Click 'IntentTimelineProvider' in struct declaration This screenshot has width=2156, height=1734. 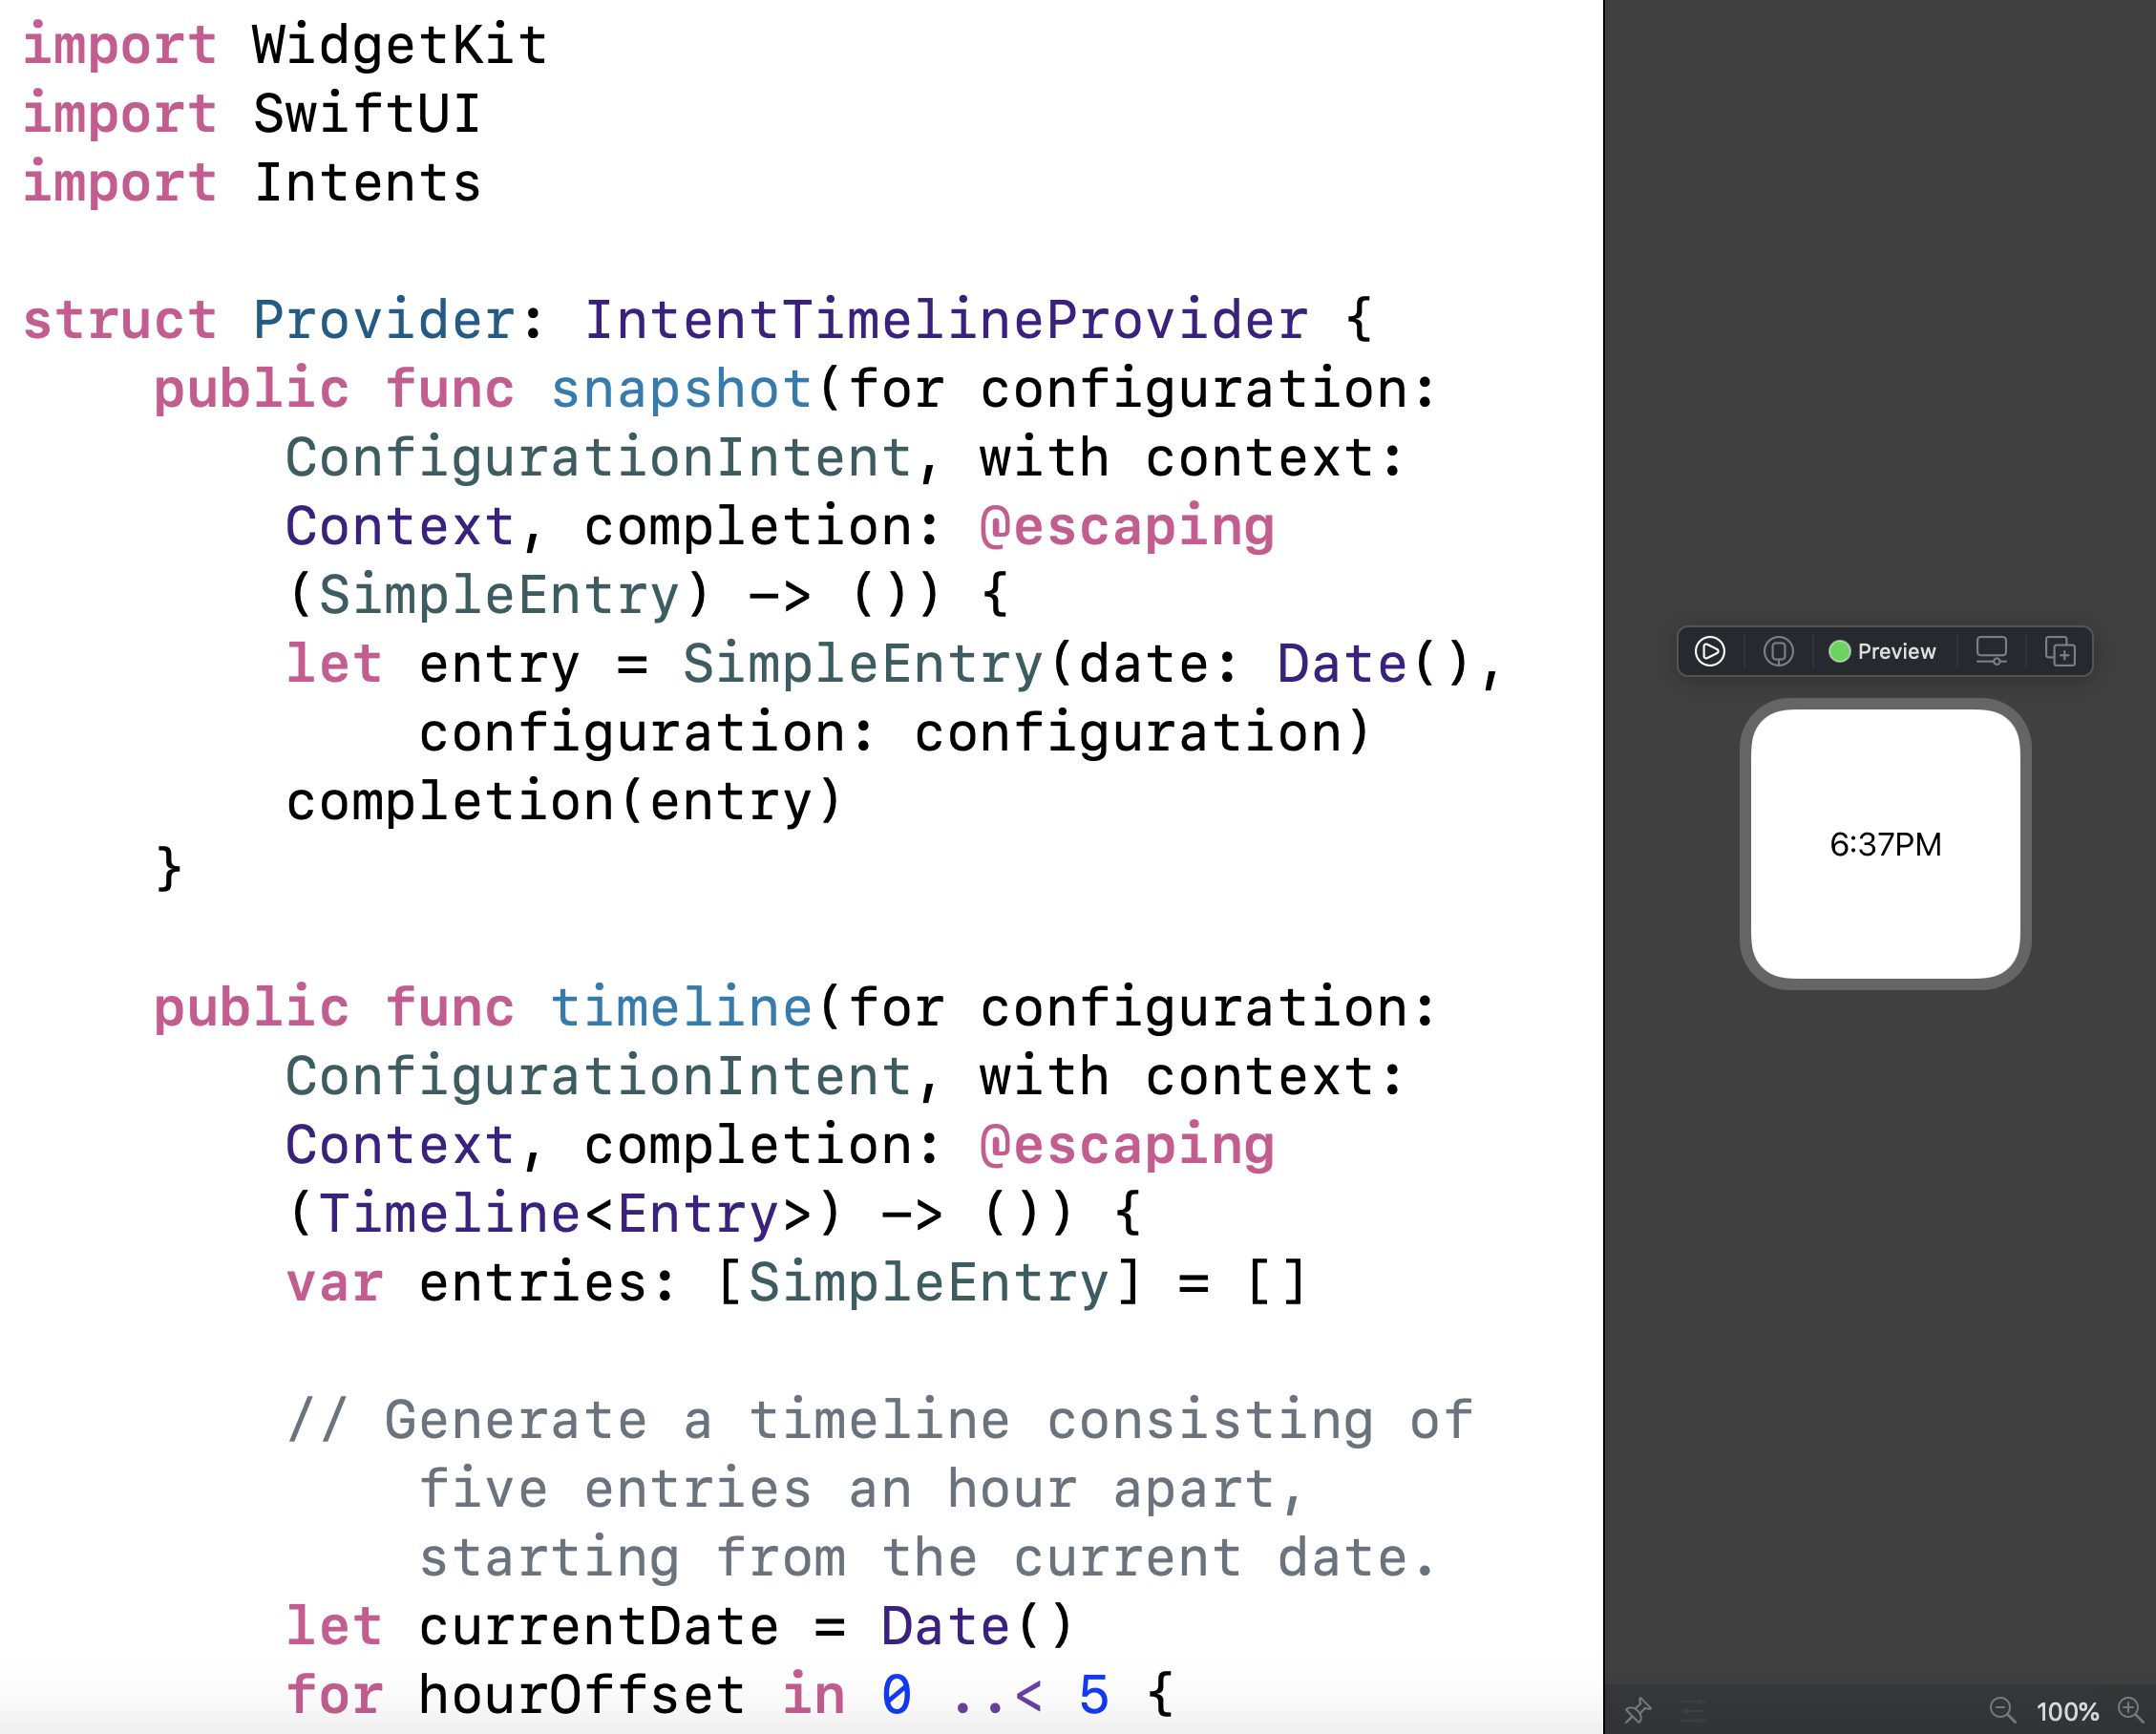pos(945,320)
